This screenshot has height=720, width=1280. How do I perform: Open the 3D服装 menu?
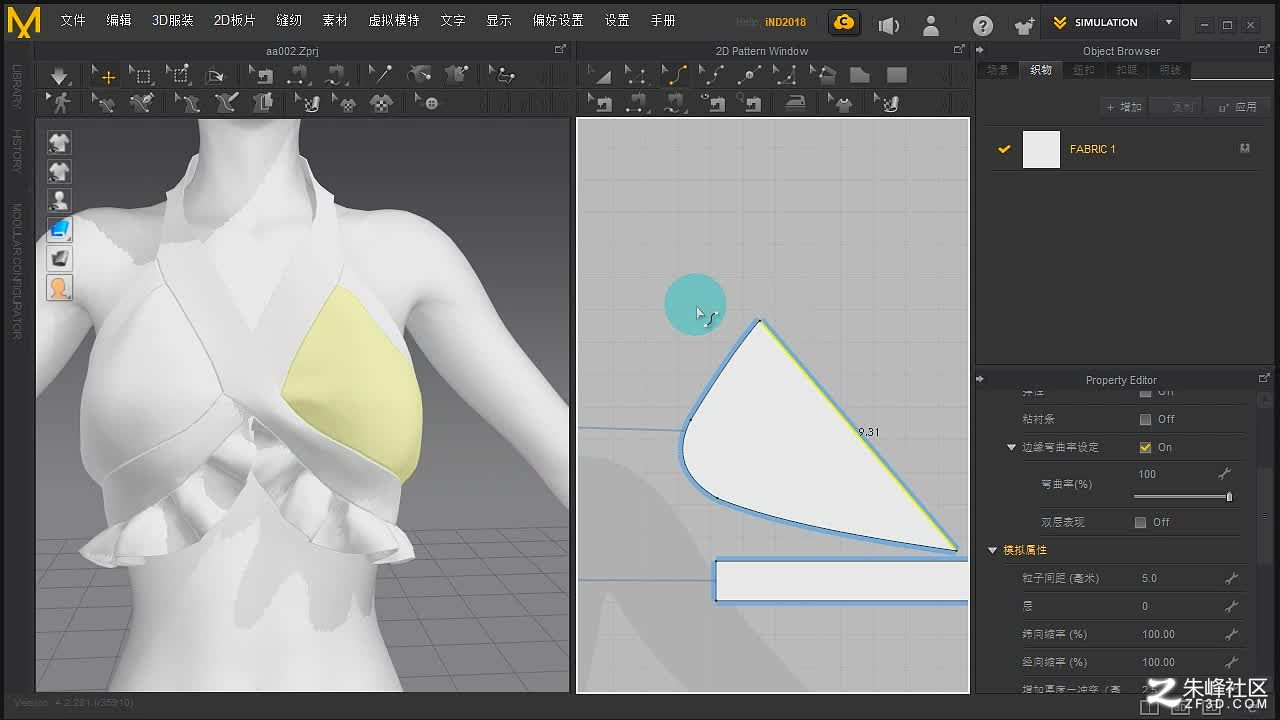tap(173, 20)
